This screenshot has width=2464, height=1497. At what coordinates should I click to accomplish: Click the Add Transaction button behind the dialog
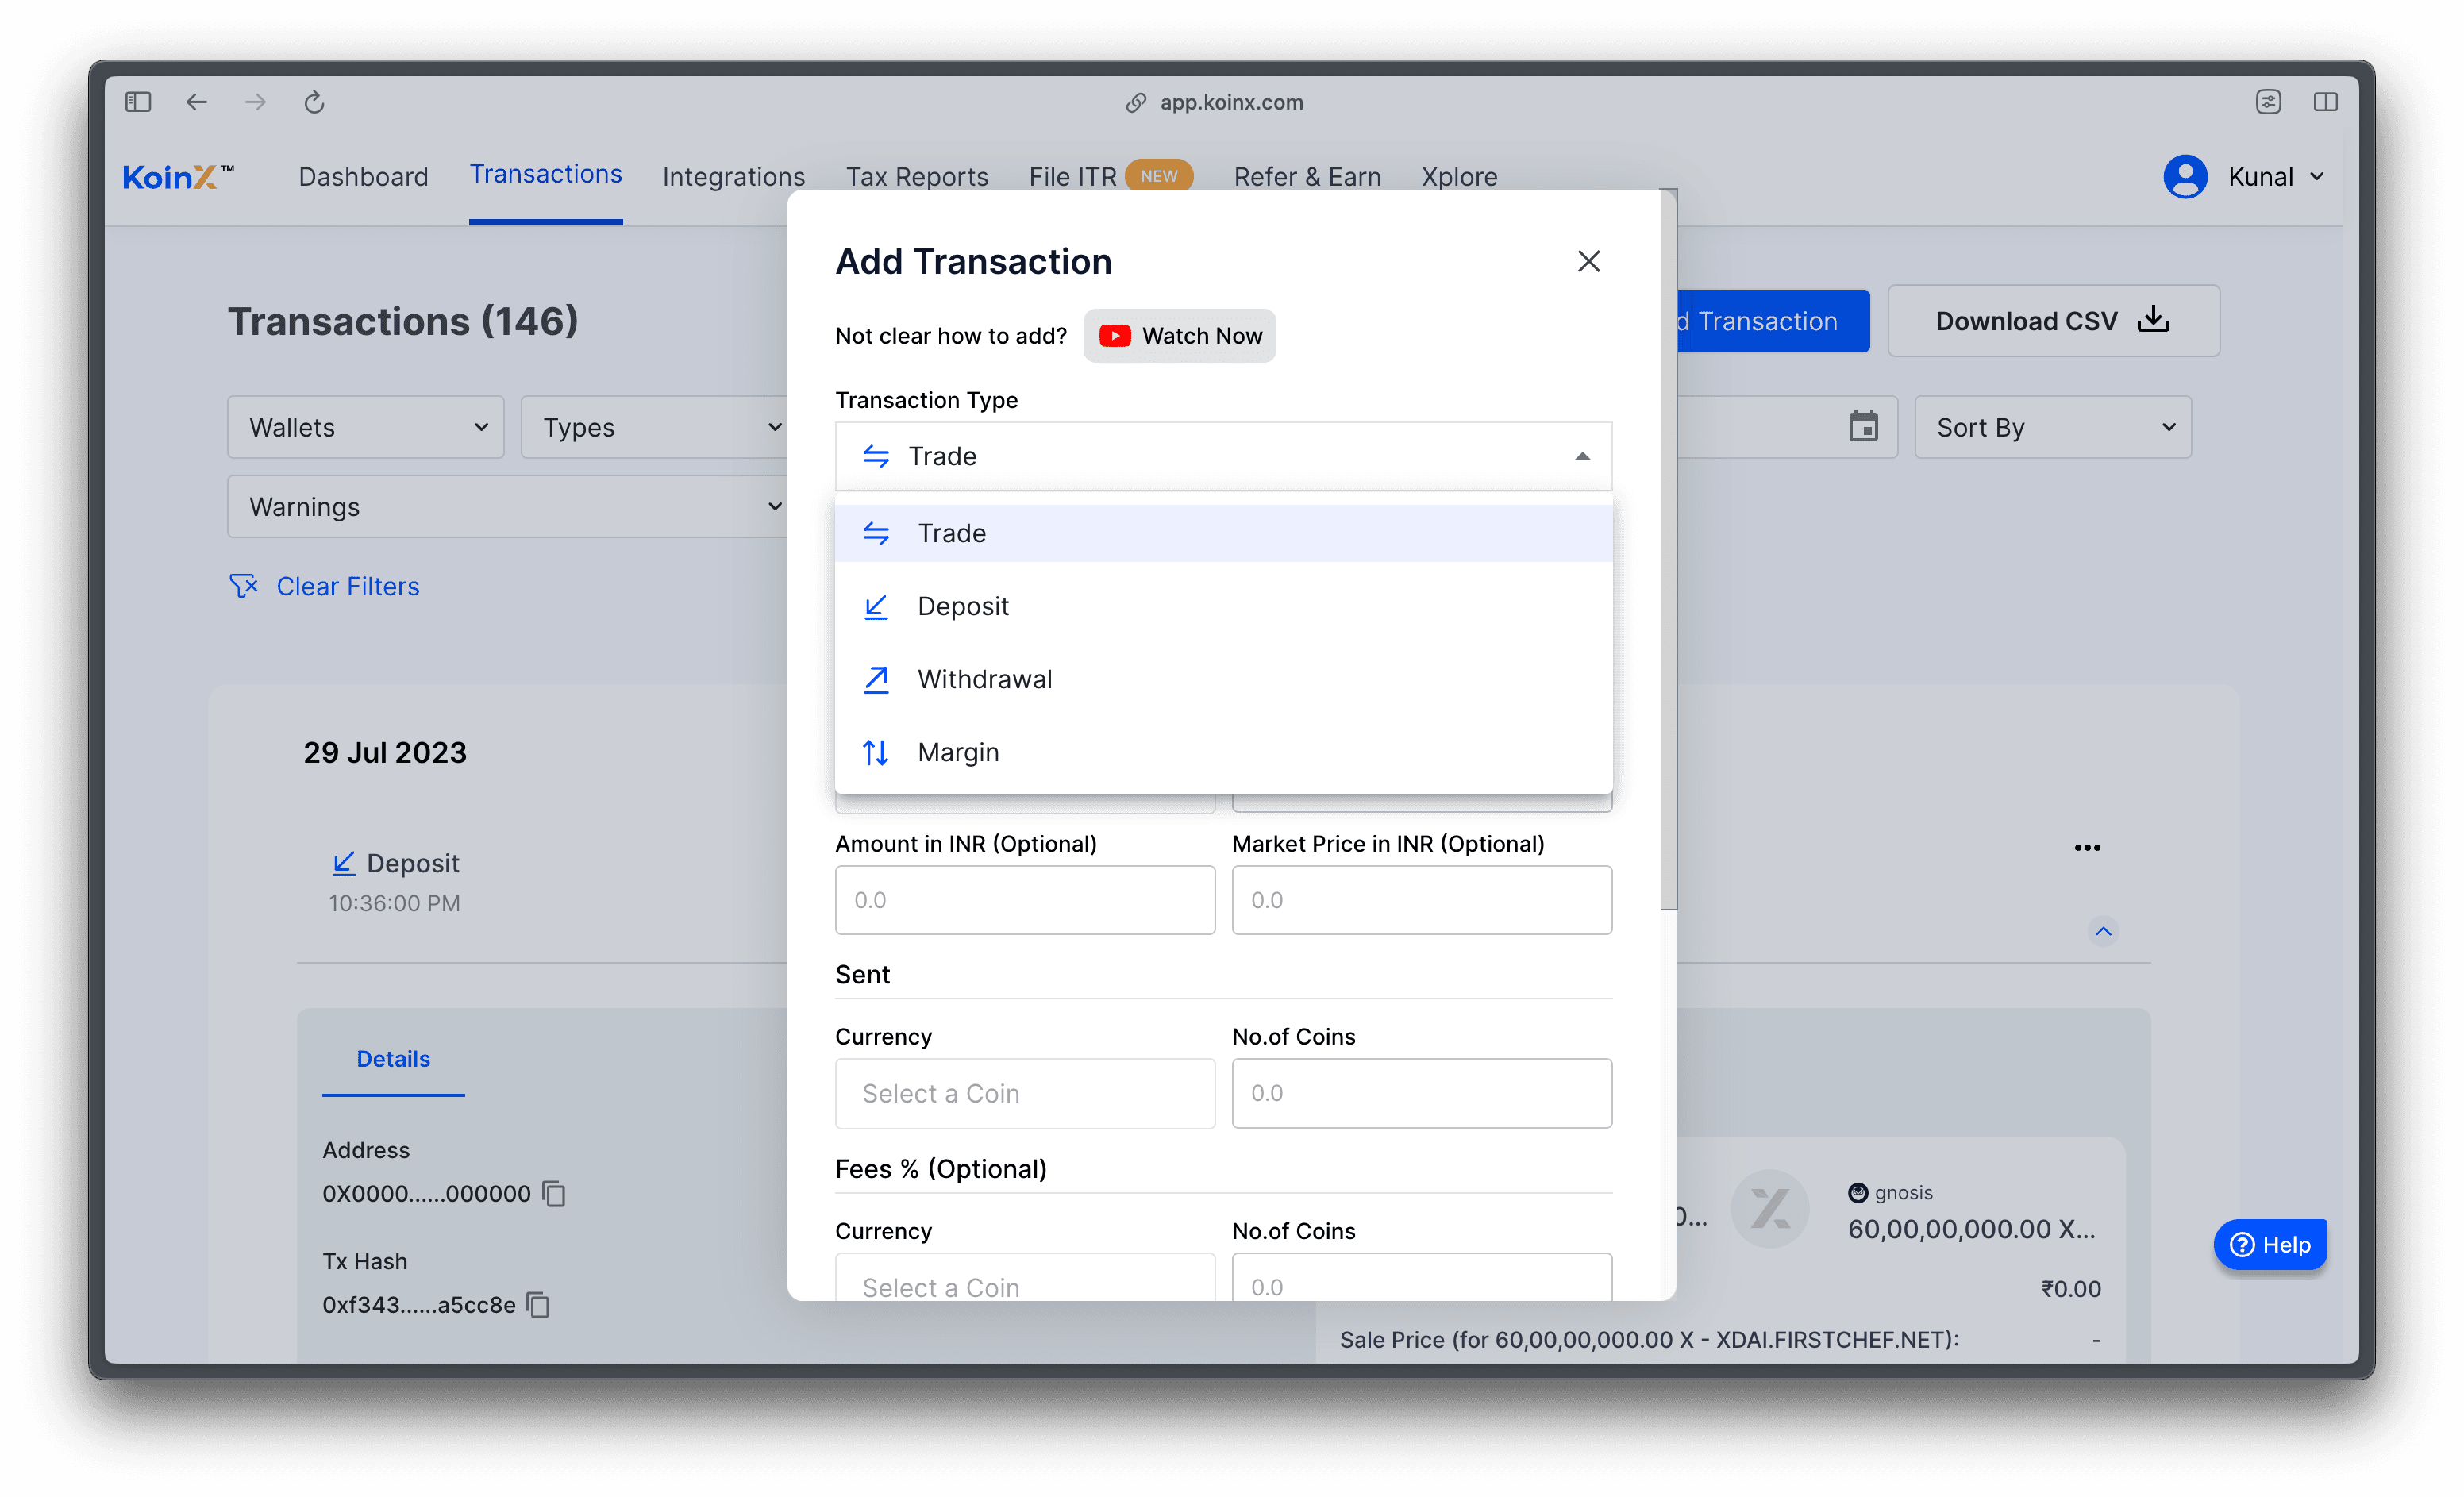click(x=1772, y=321)
